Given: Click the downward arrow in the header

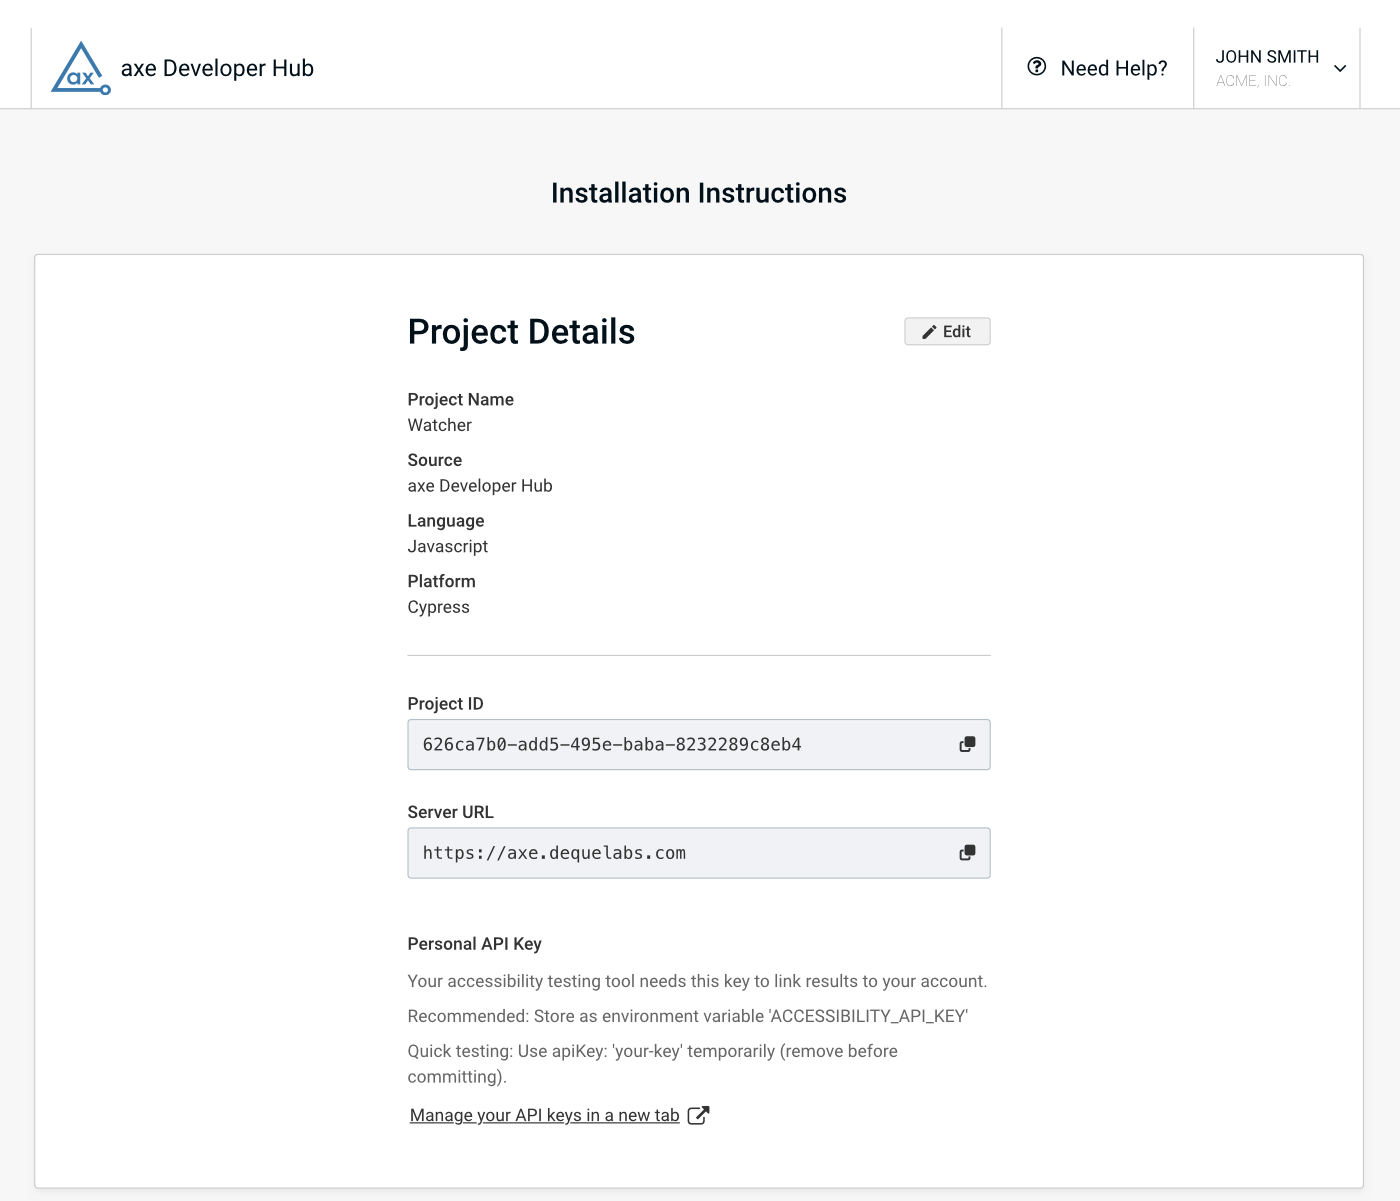Looking at the screenshot, I should point(1338,68).
